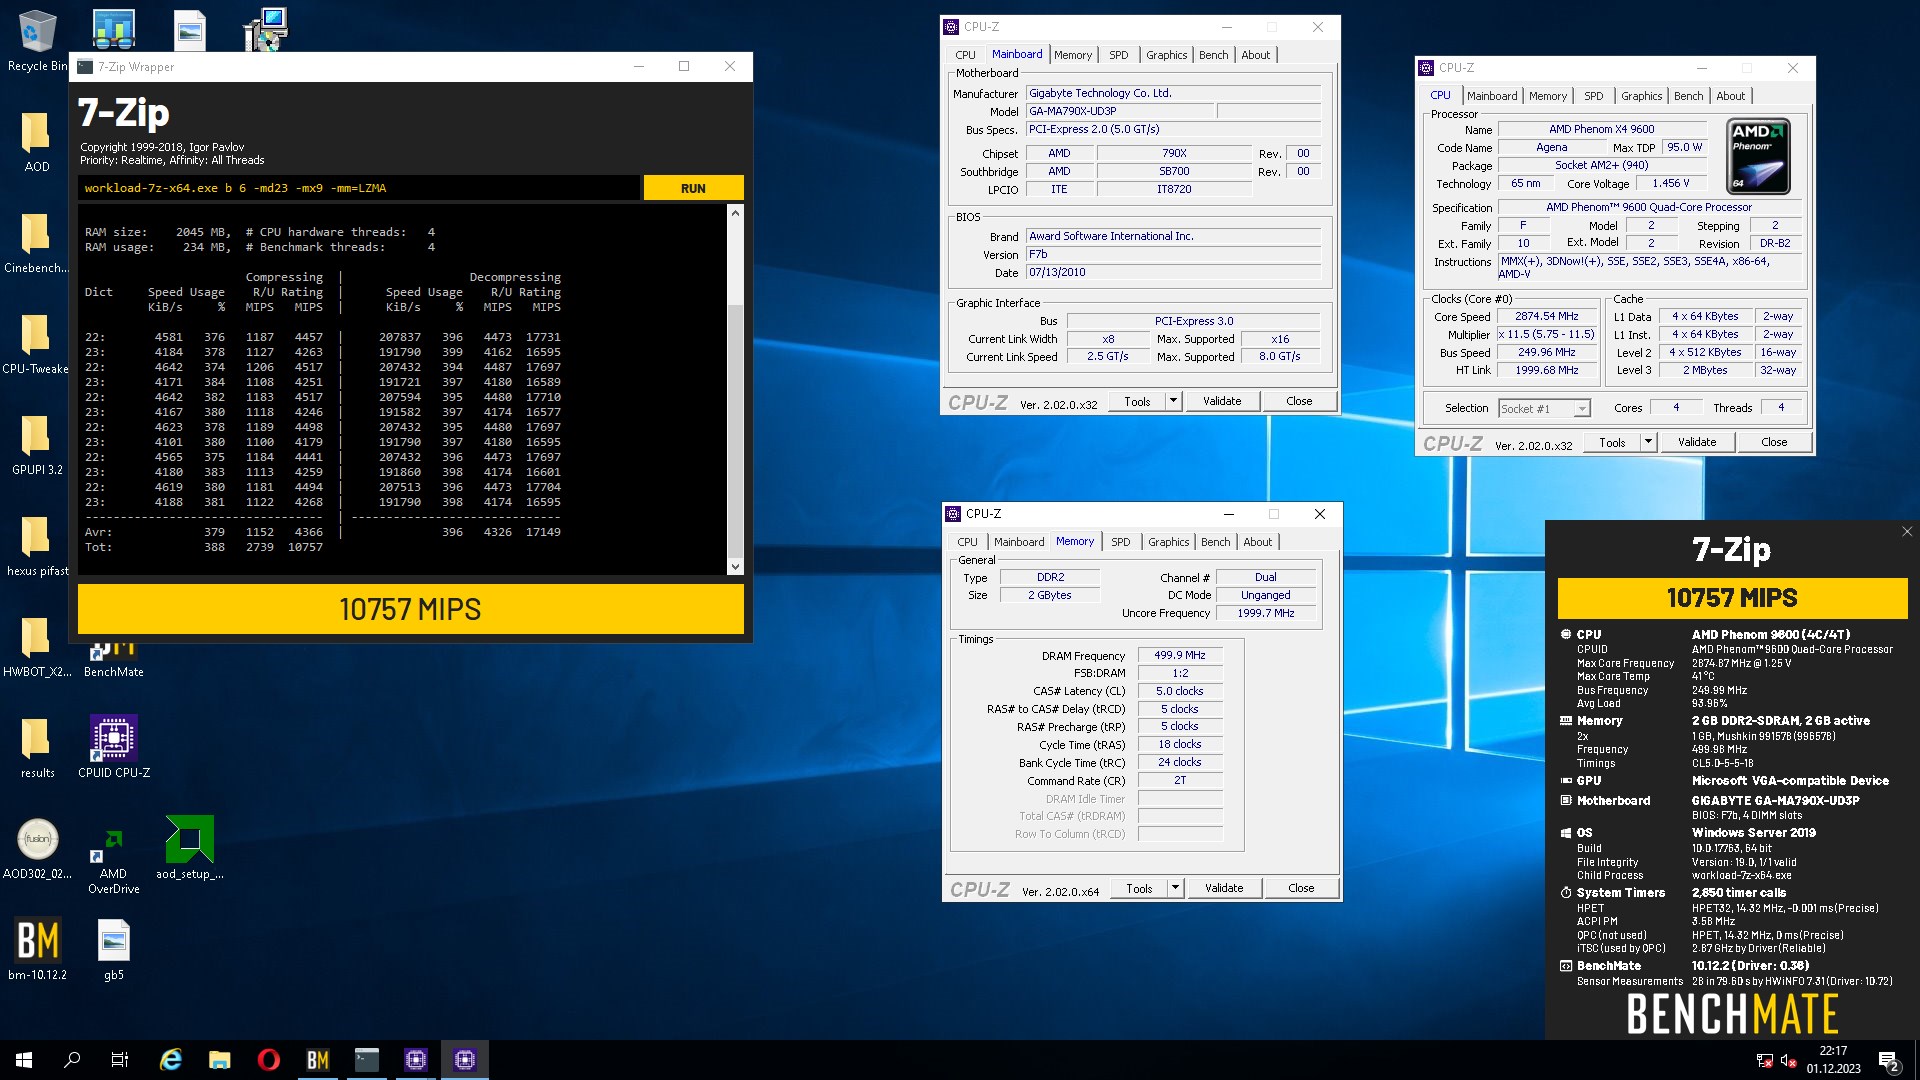Open the aod_setup installer icon
Screen dimensions: 1920x1080
(189, 848)
